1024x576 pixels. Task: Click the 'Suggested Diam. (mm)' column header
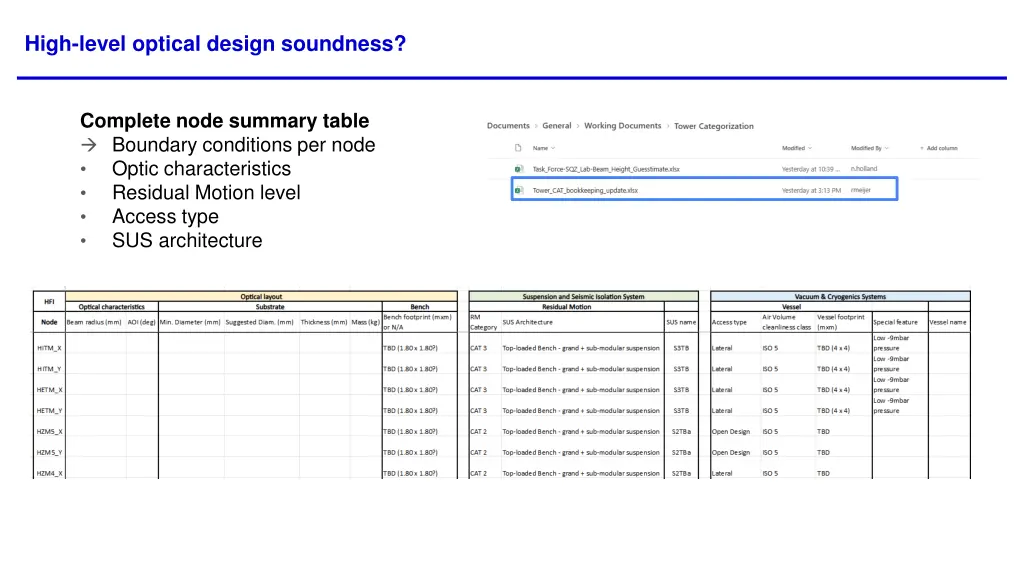[259, 322]
